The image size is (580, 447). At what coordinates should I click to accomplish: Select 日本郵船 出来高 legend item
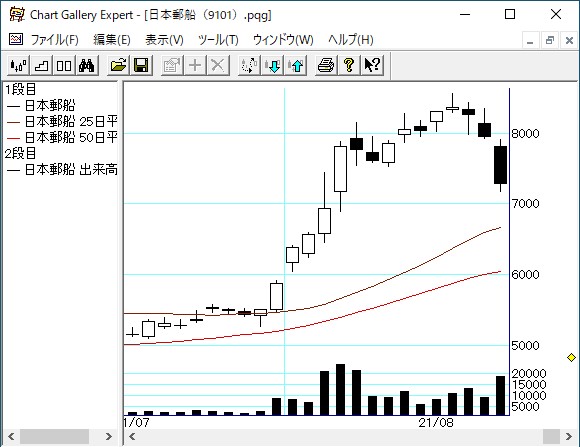pyautogui.click(x=62, y=169)
